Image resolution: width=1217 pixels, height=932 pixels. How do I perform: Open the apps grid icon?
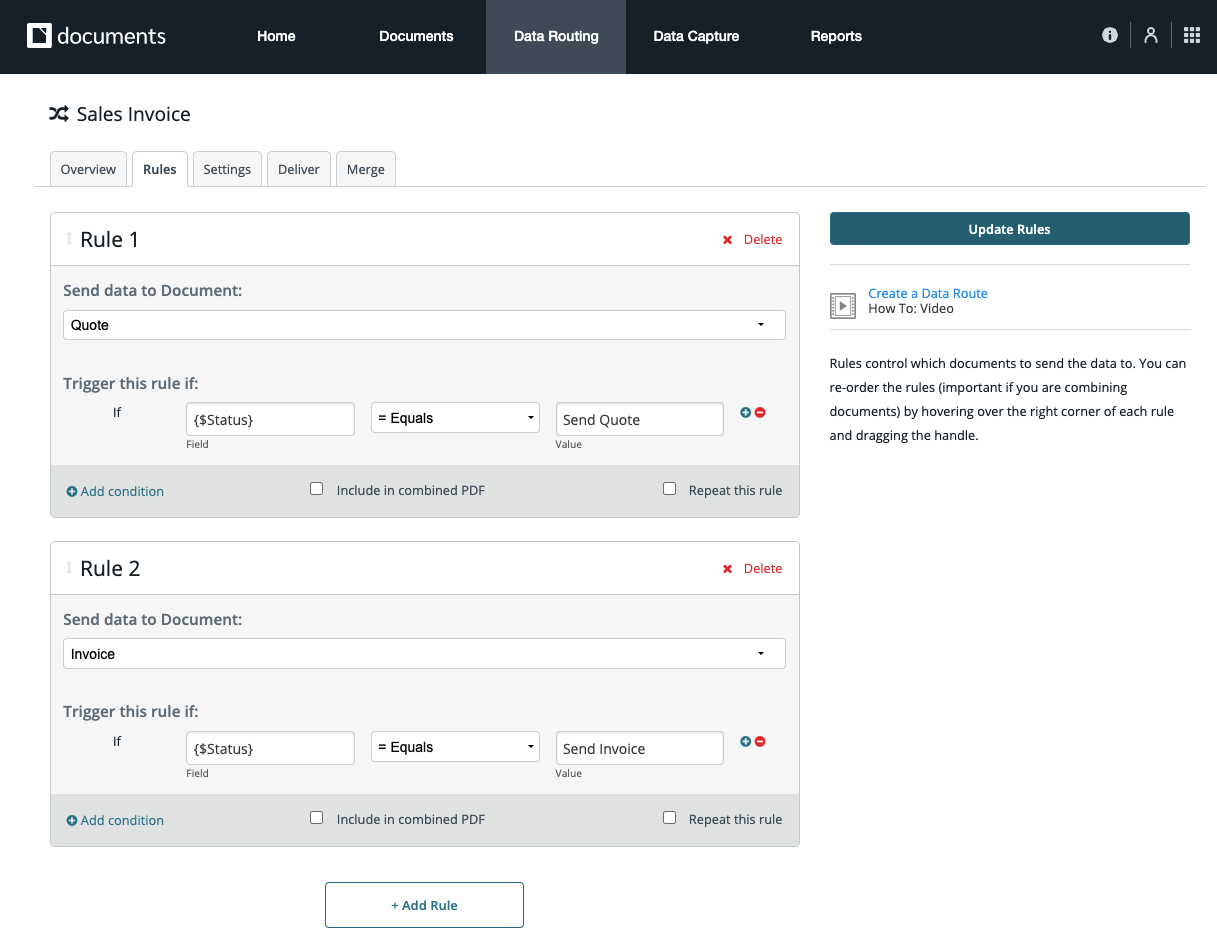point(1191,35)
